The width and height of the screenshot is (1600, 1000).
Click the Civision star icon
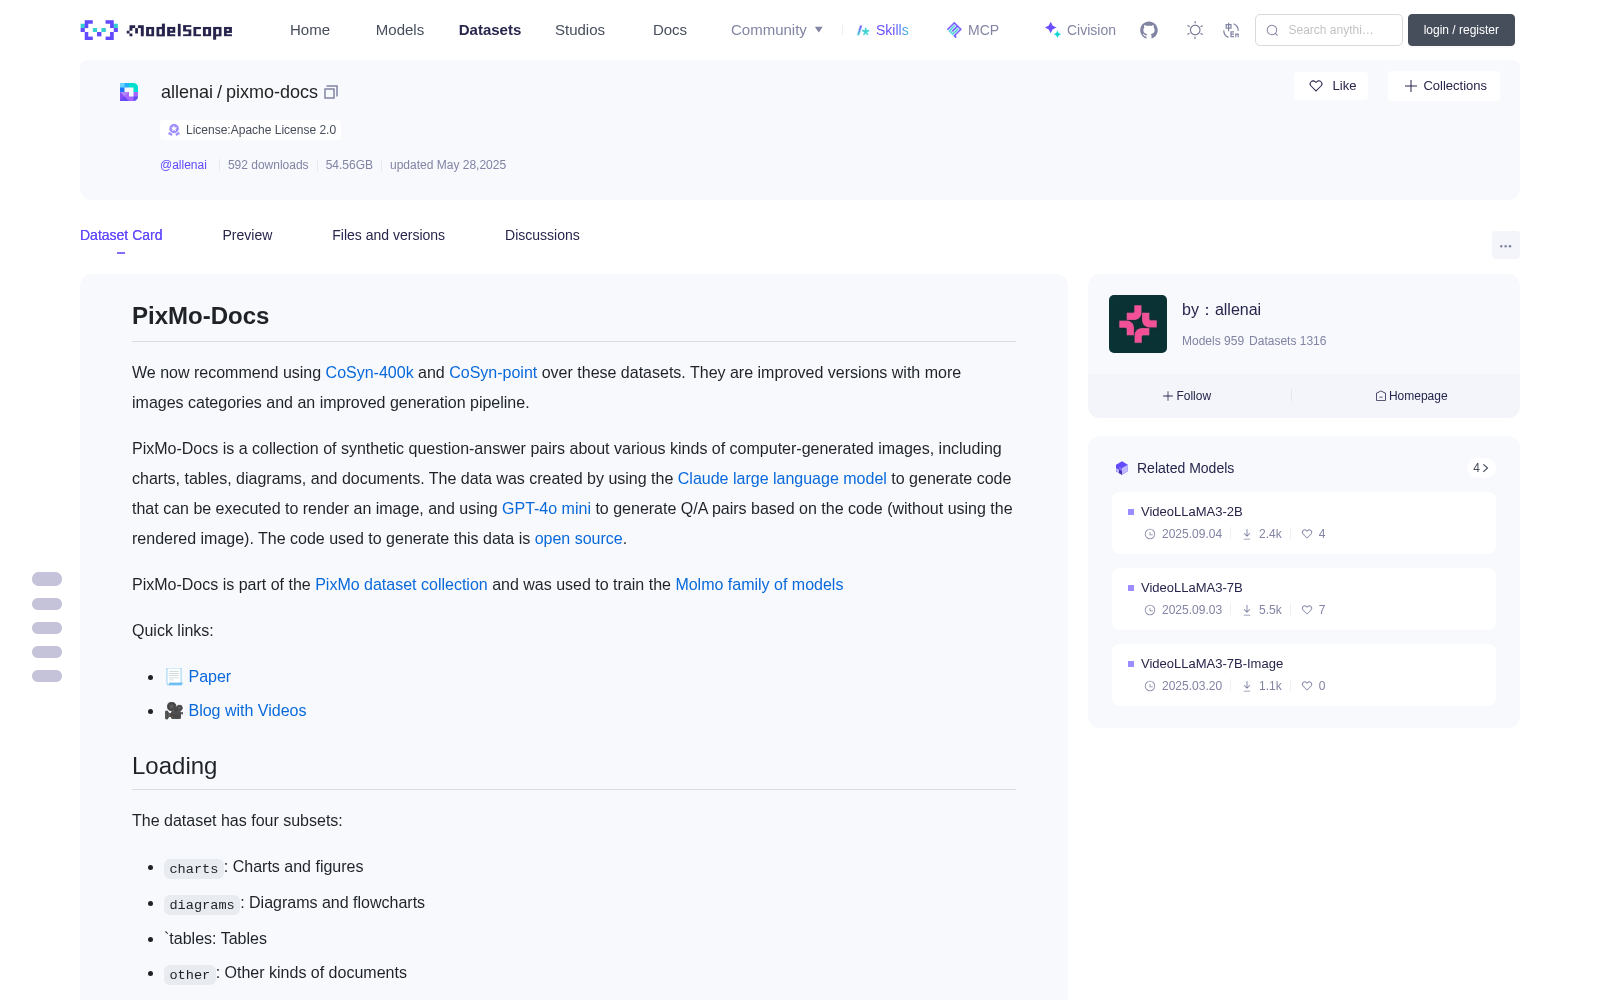[x=1052, y=30]
